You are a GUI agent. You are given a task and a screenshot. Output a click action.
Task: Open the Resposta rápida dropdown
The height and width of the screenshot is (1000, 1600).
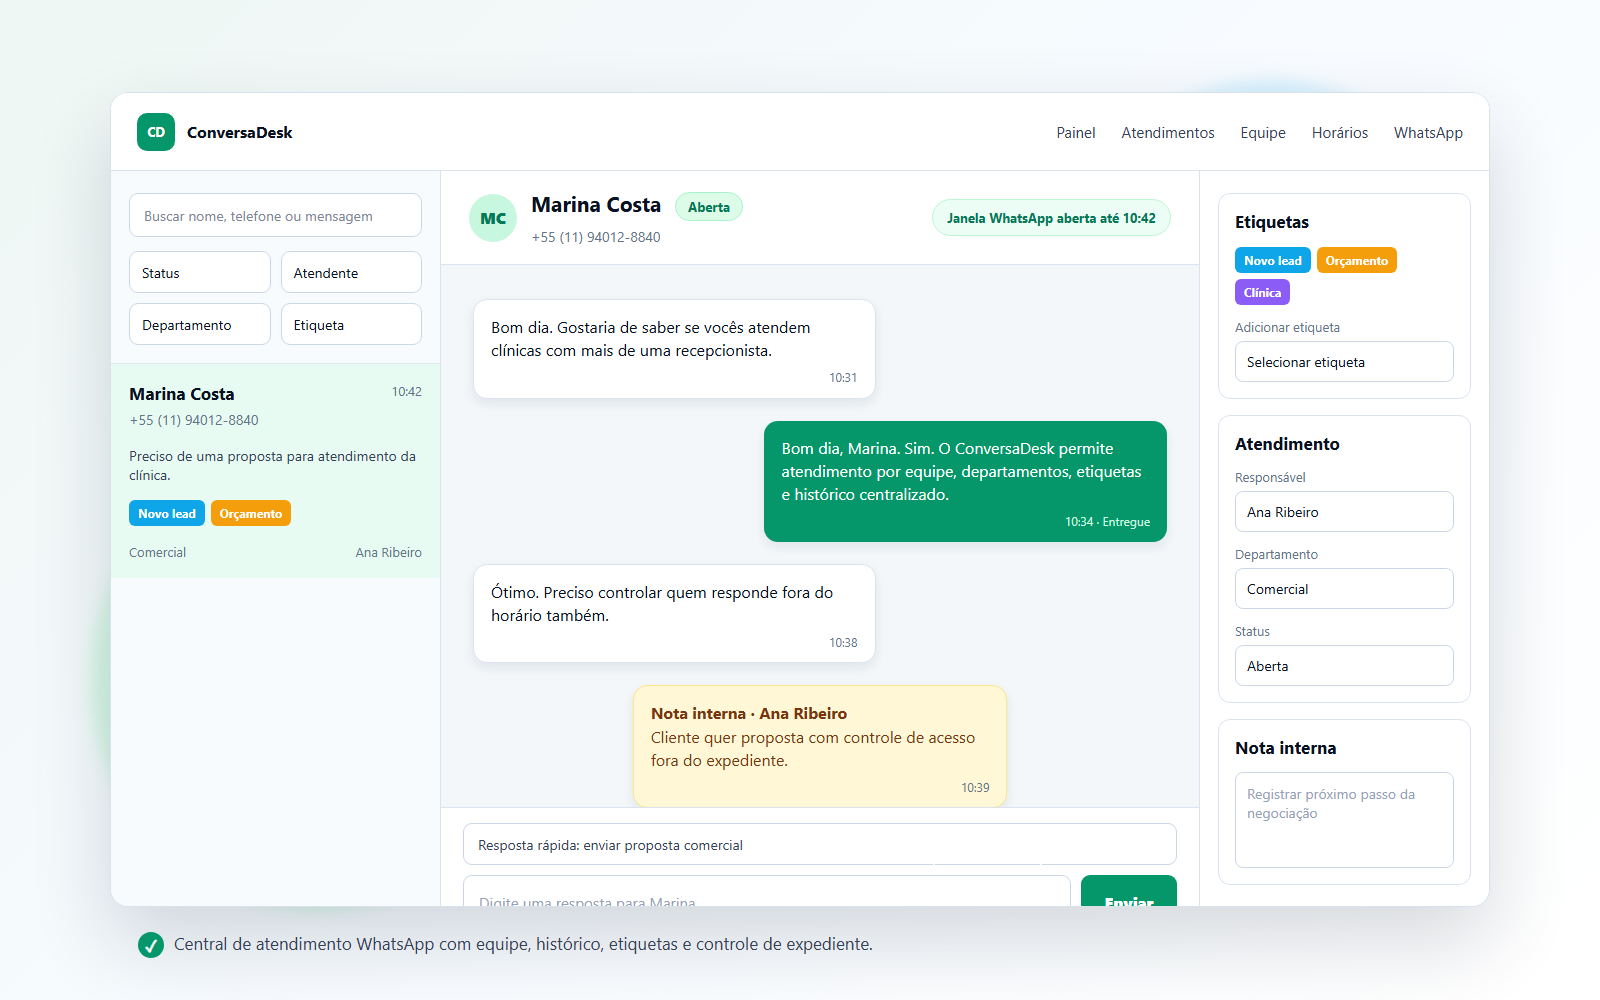click(820, 844)
